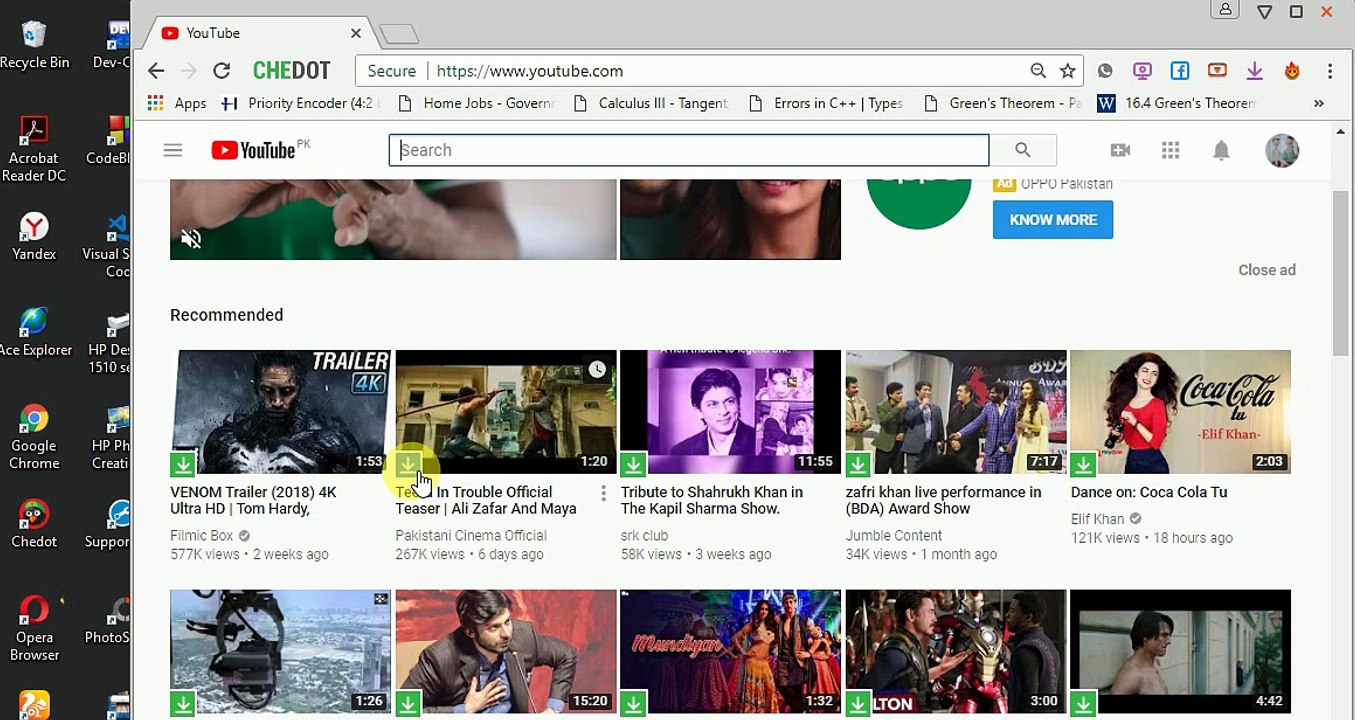Bookmark this page with the star icon

click(x=1068, y=71)
